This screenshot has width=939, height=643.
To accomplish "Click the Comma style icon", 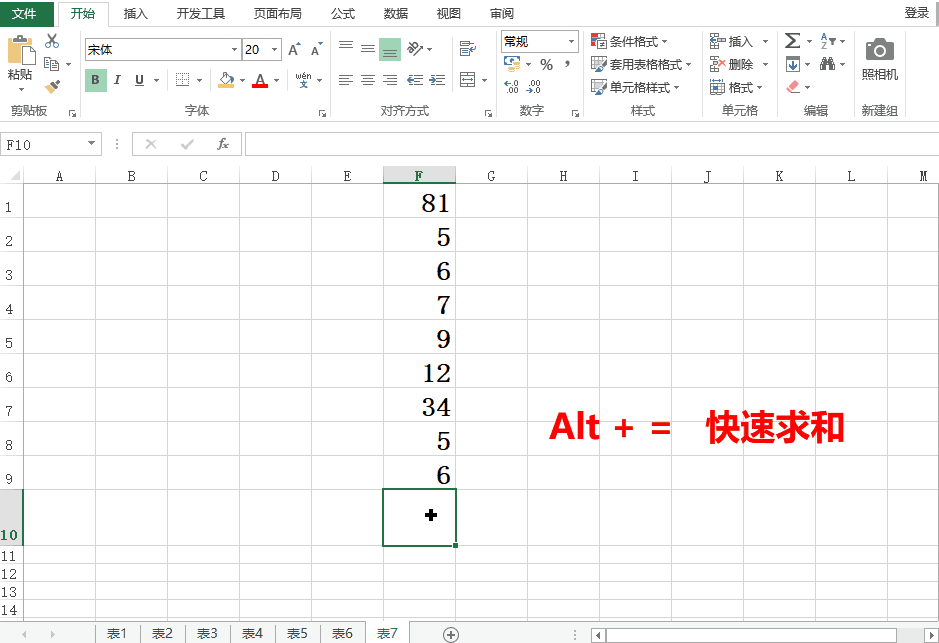I will point(567,63).
